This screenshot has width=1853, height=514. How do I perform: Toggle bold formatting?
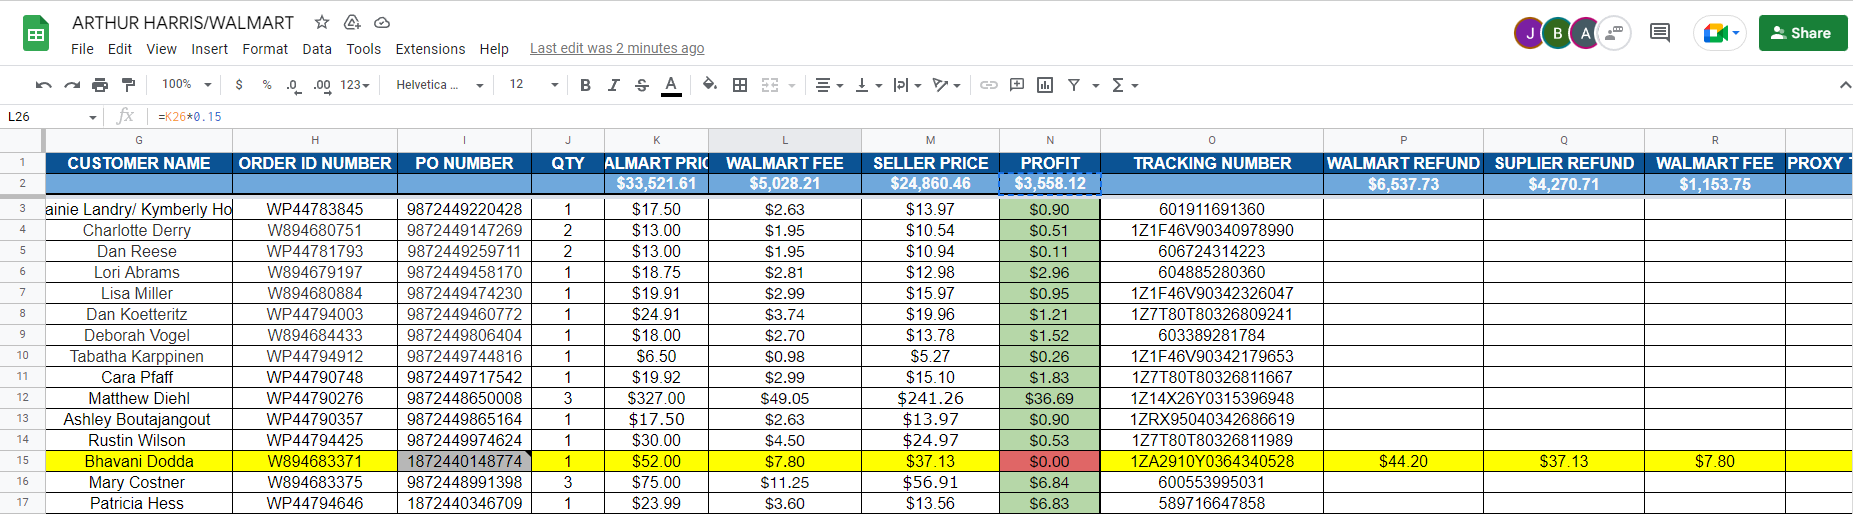tap(585, 85)
